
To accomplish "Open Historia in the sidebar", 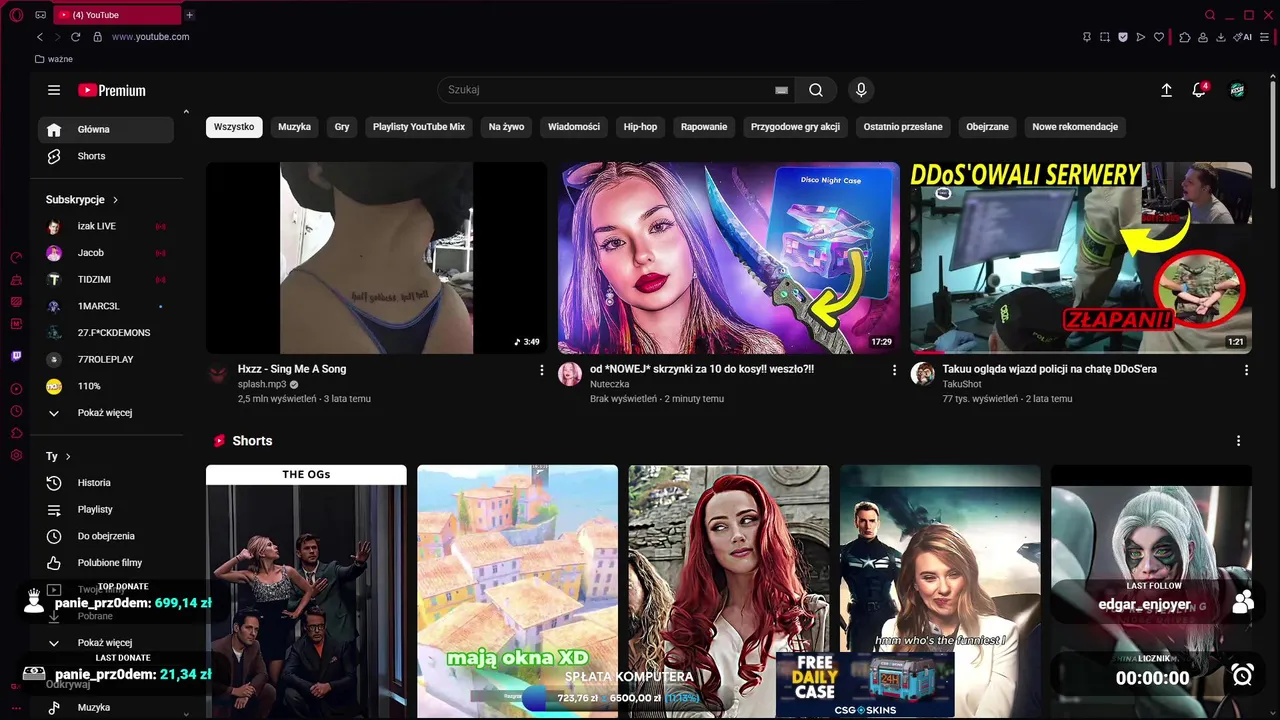I will 106,483.
